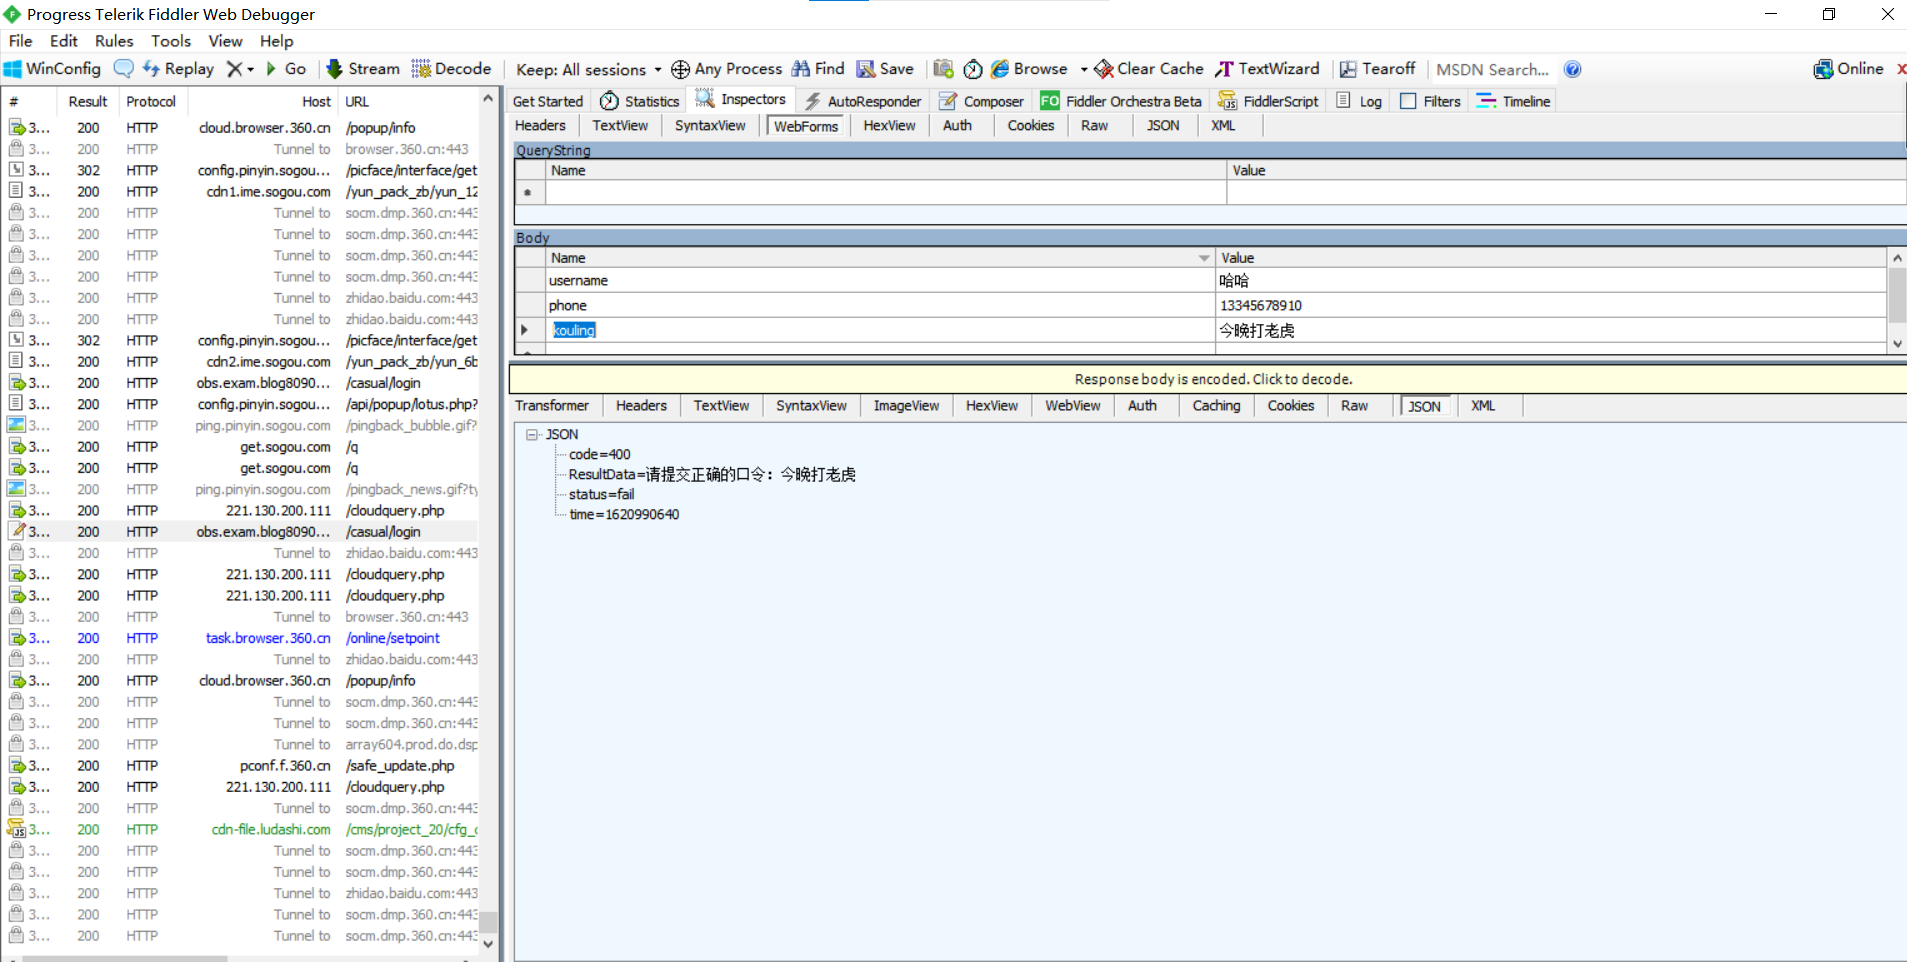Open the Composer tab
Image resolution: width=1907 pixels, height=962 pixels.
pos(981,101)
